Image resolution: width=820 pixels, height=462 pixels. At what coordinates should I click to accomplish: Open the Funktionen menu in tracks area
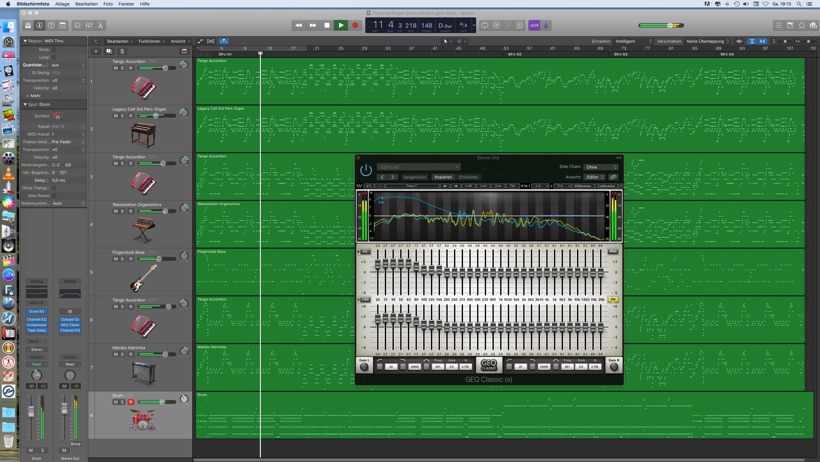(x=151, y=41)
